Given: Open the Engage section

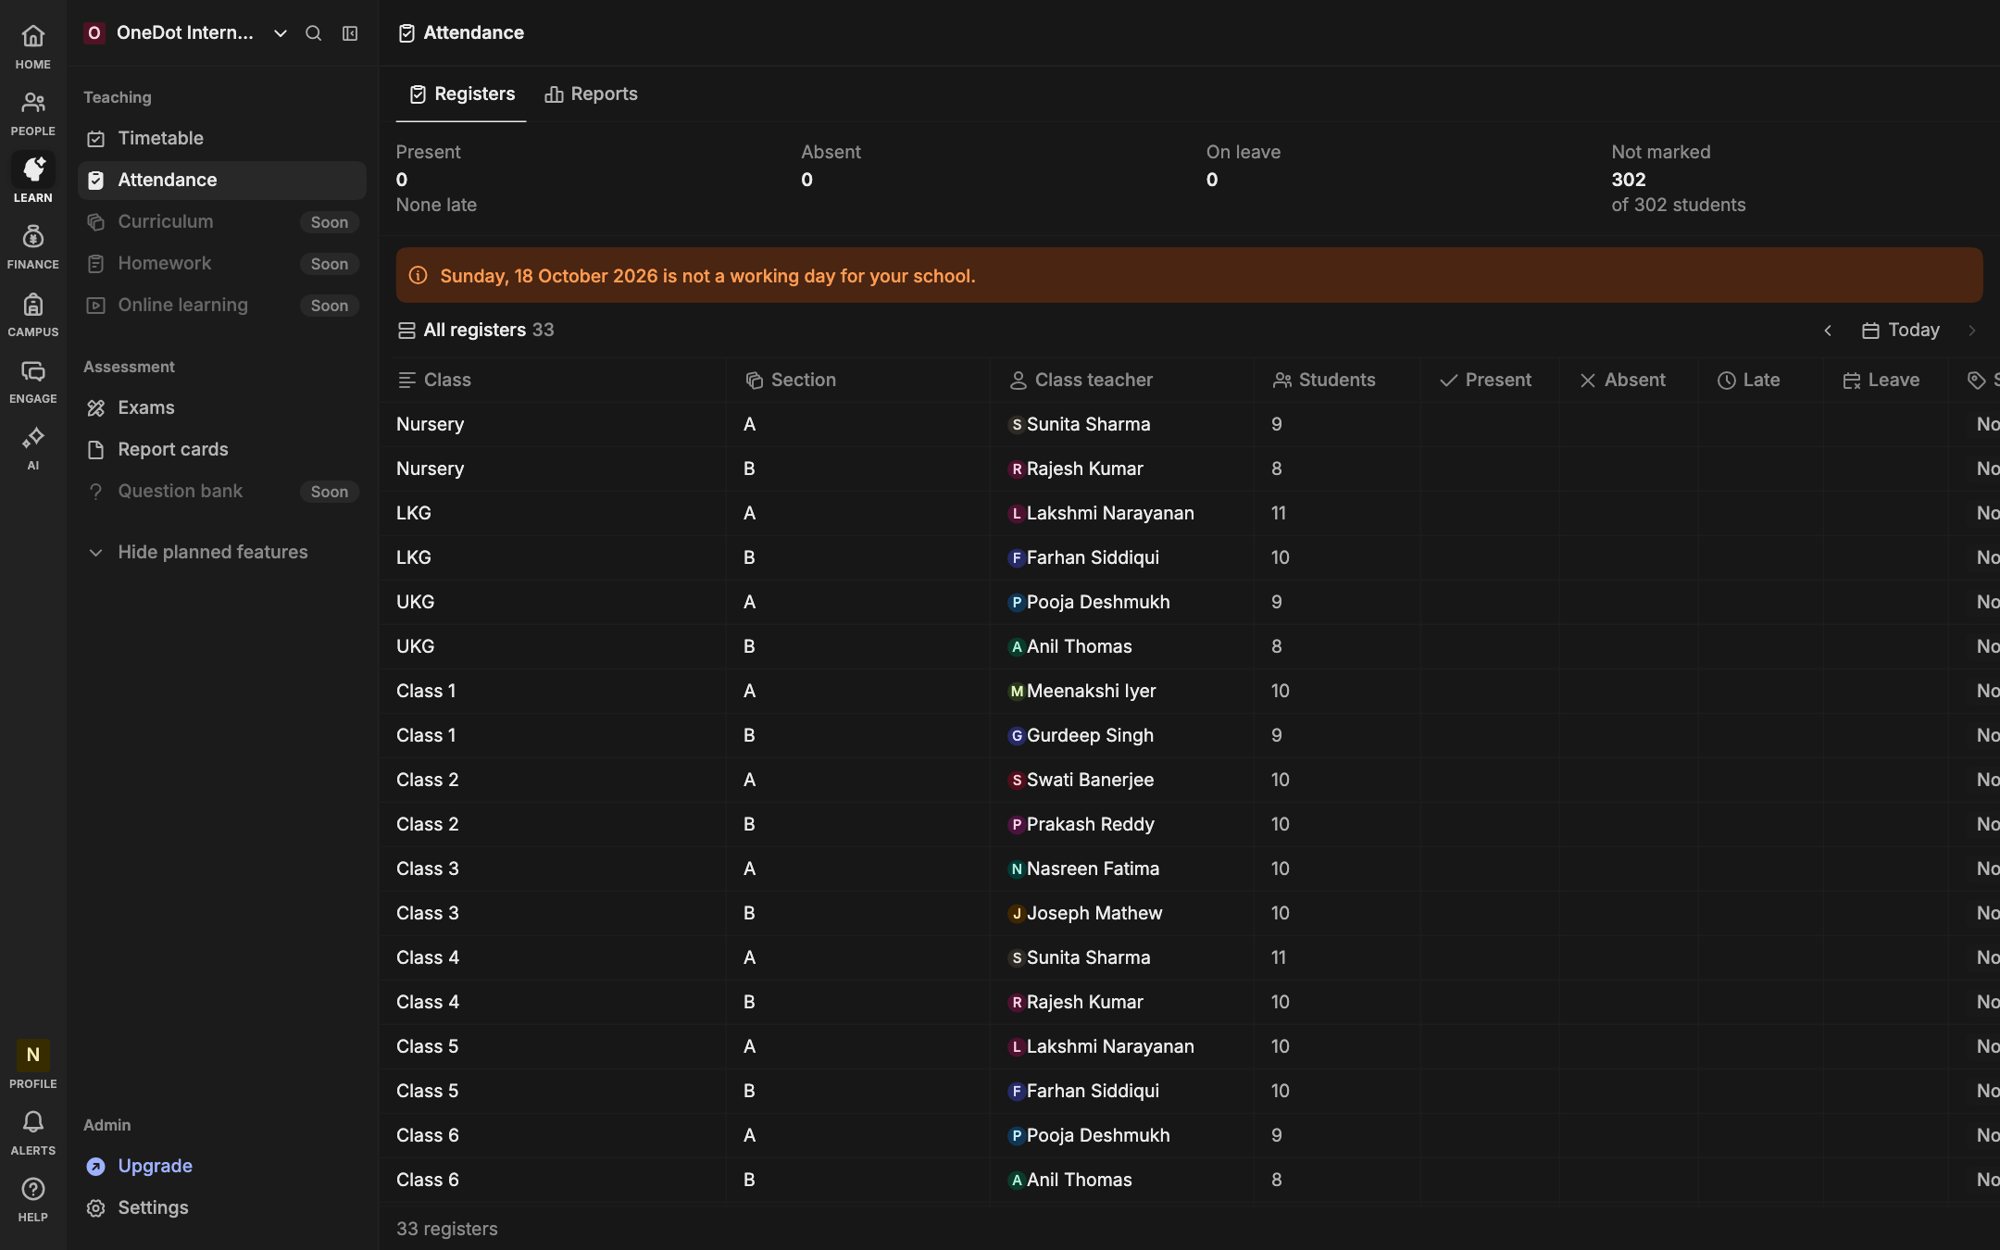Looking at the screenshot, I should pyautogui.click(x=33, y=381).
